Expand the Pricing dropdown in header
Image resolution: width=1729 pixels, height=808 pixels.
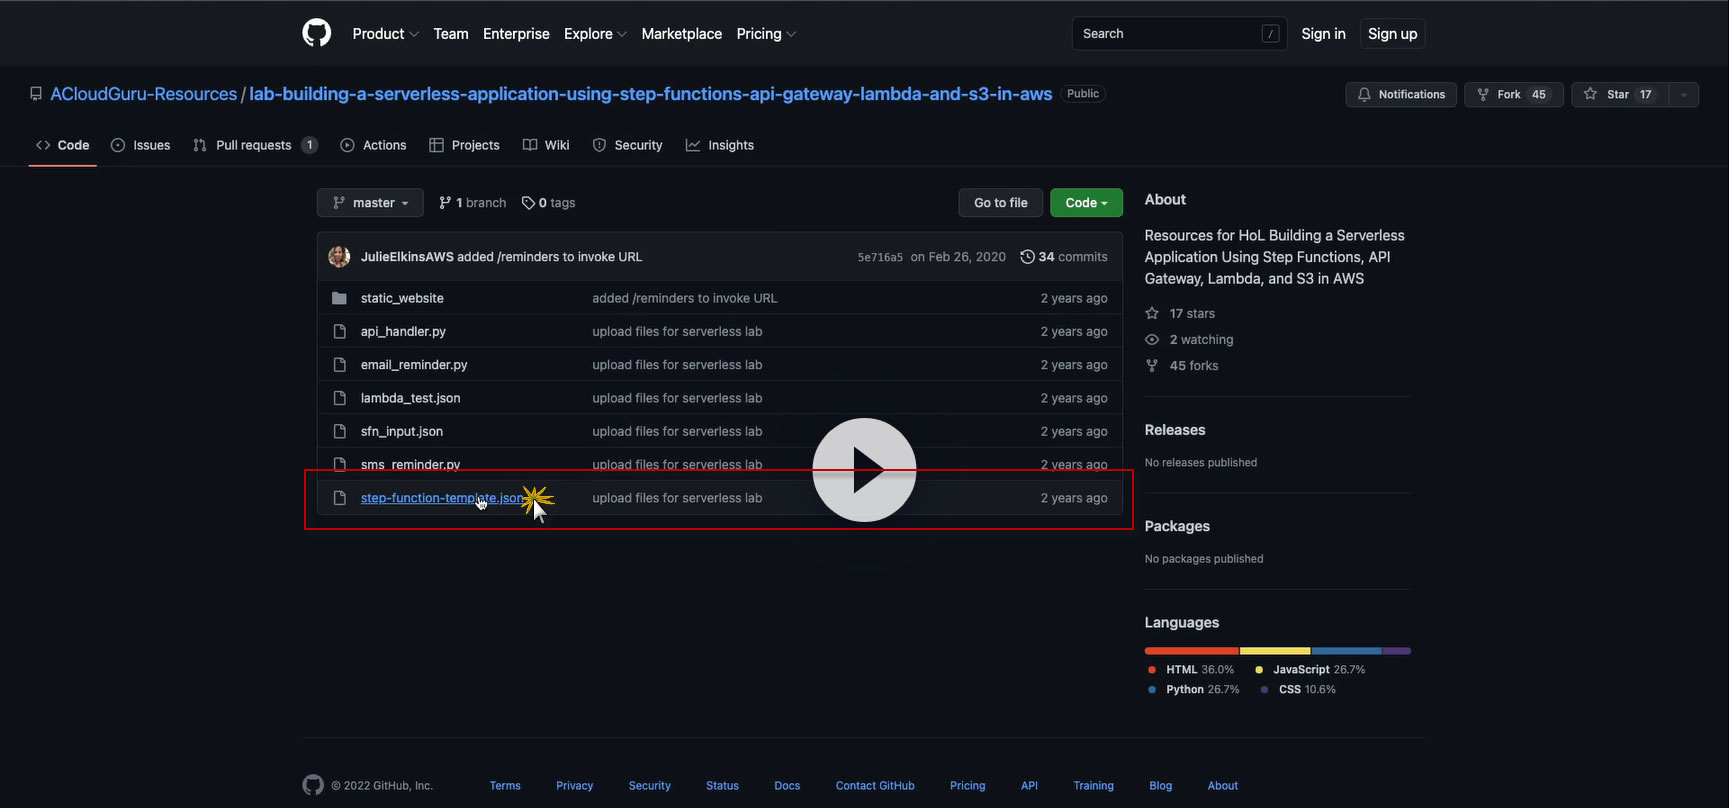[766, 34]
